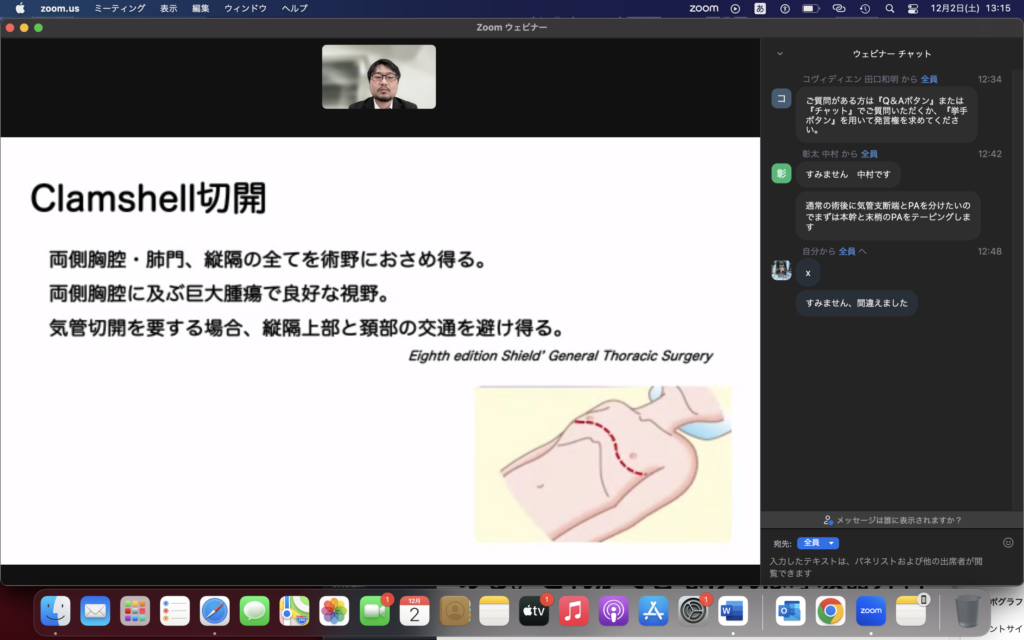1024x640 pixels.
Task: Toggle the Japanese input source indicator
Action: 760,8
